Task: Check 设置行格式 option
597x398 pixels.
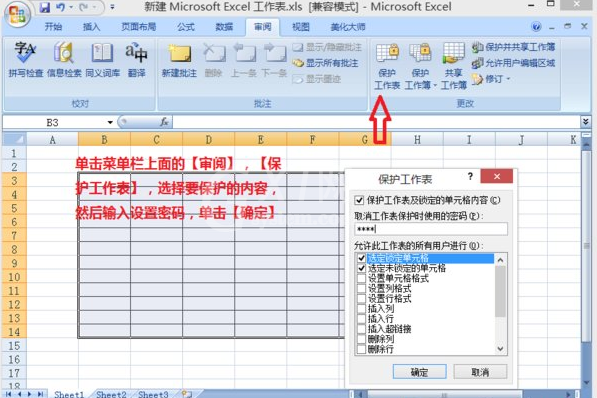Action: (361, 299)
